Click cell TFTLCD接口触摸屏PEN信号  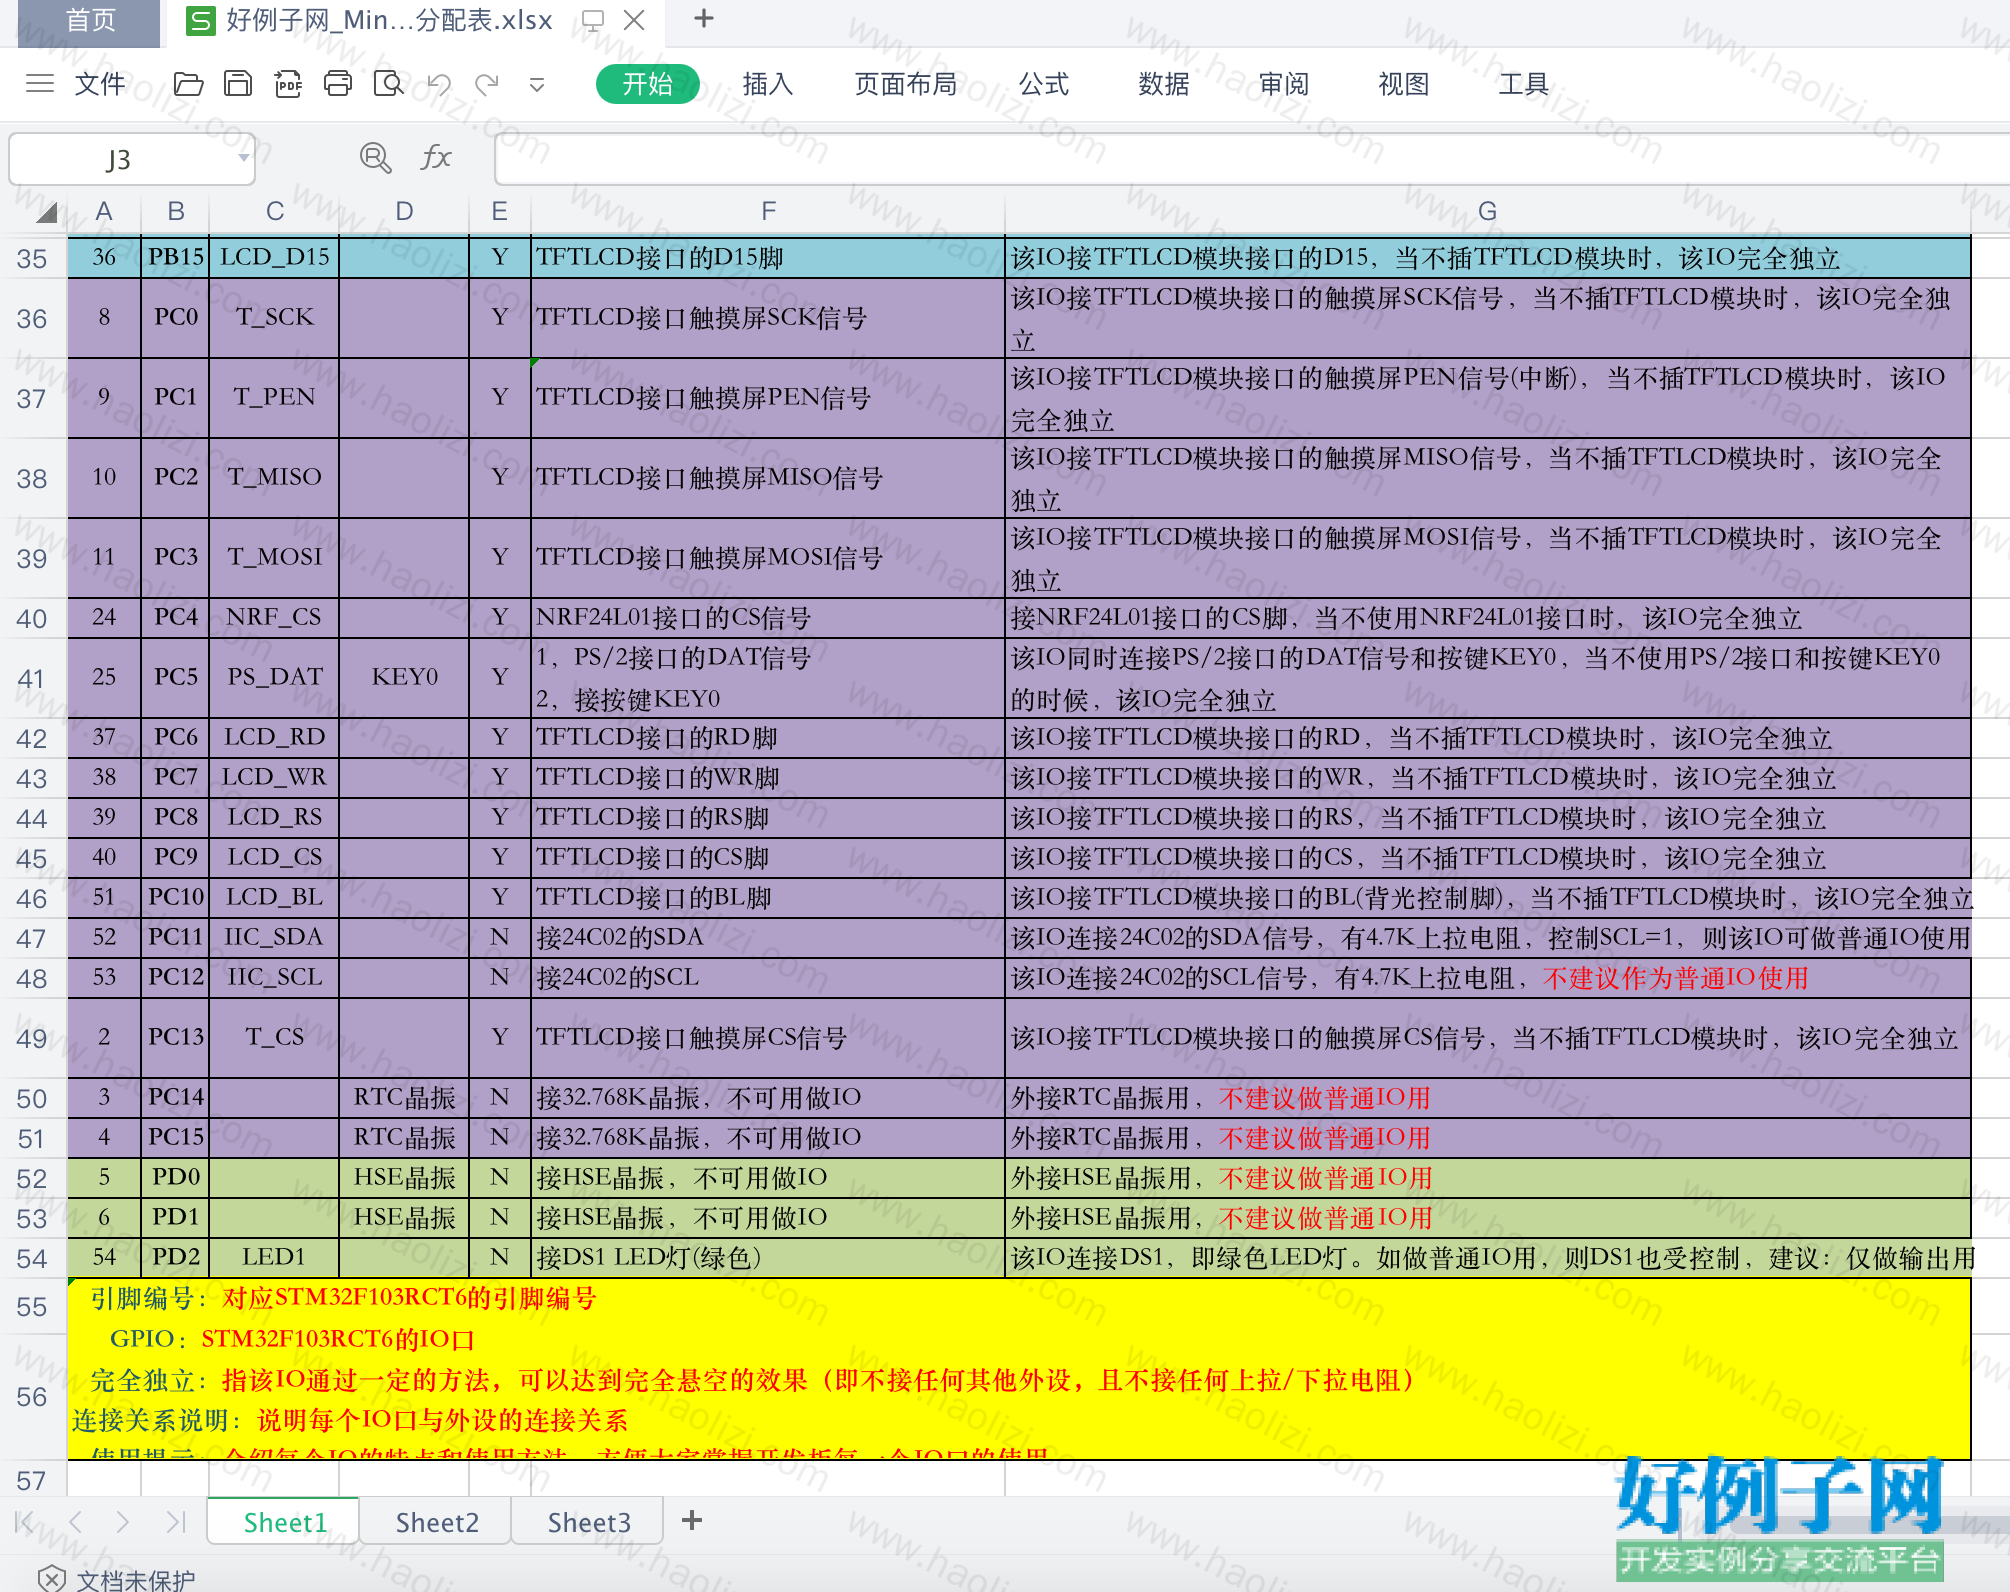(x=768, y=397)
